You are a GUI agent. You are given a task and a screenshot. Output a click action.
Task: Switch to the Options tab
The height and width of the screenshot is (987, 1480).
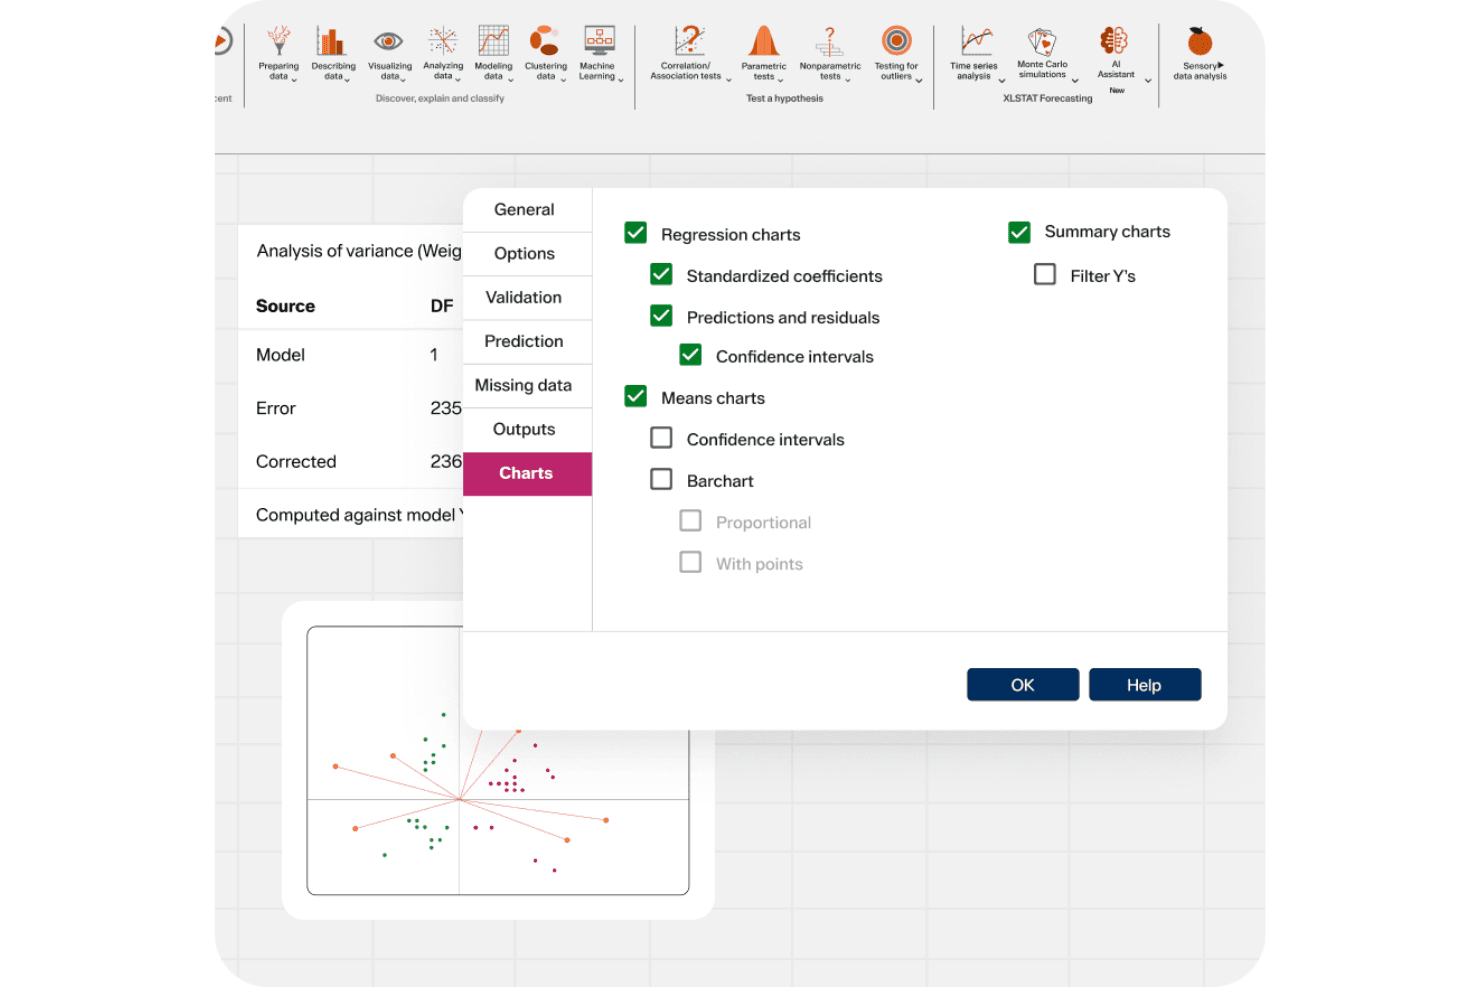pyautogui.click(x=527, y=254)
